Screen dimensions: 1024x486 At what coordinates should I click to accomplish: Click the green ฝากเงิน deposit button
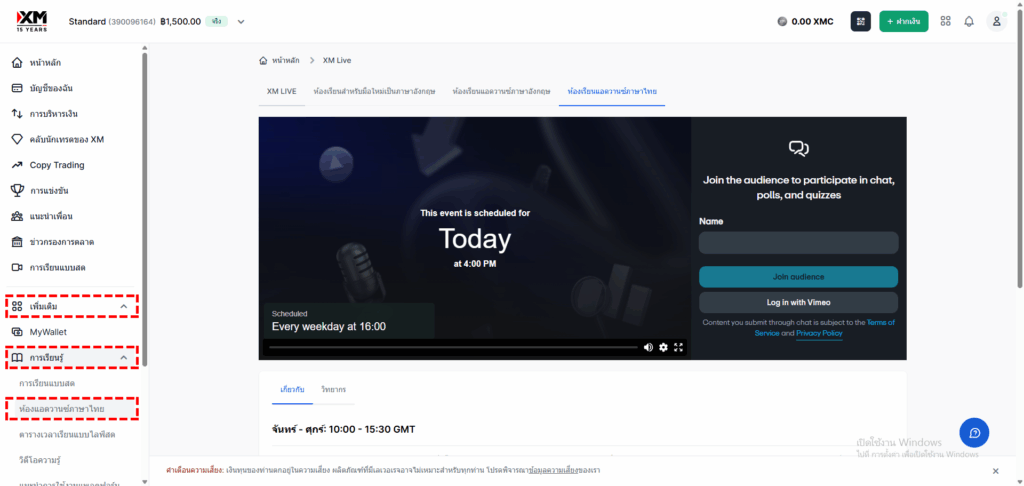click(904, 22)
